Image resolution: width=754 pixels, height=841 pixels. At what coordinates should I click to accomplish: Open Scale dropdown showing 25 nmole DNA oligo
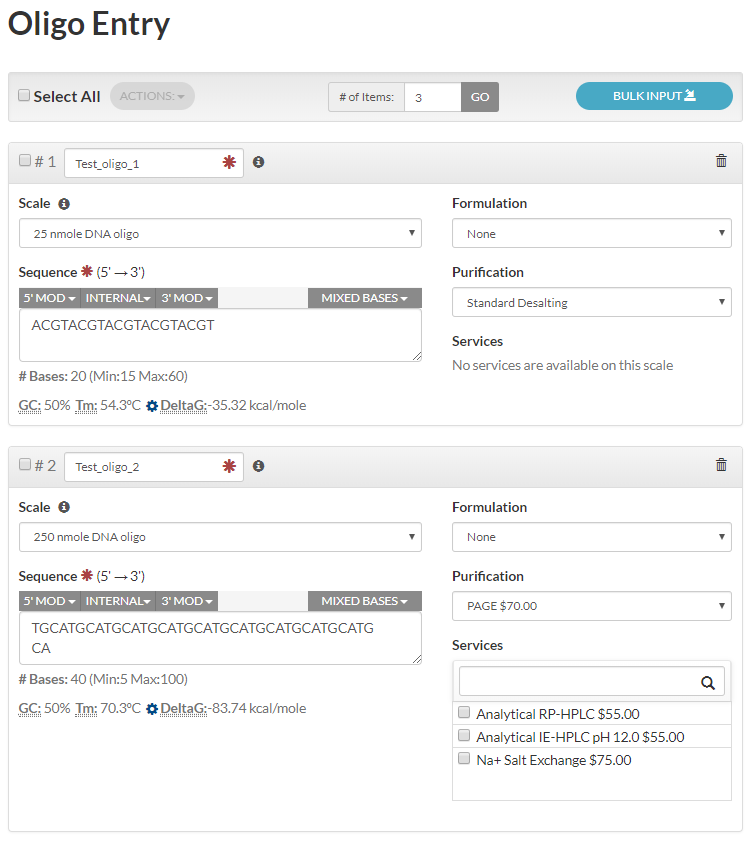pos(220,233)
